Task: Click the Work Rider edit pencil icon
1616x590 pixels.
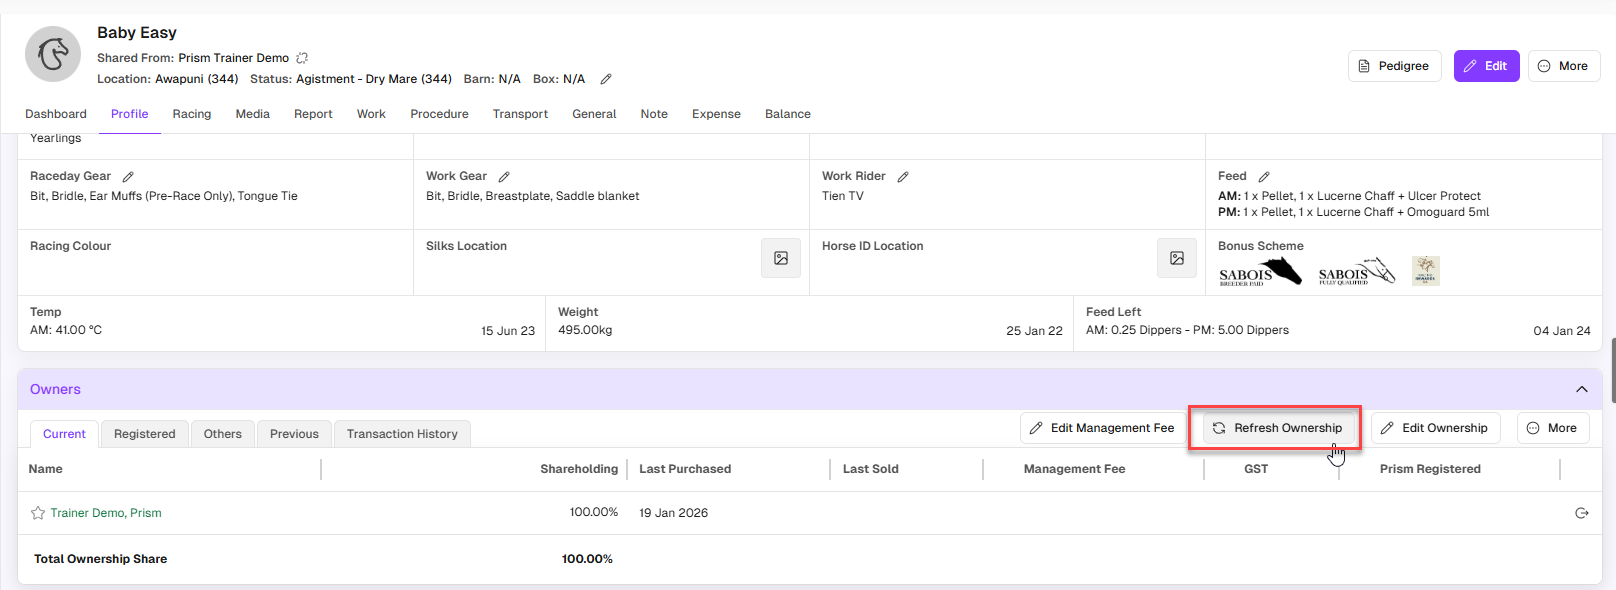Action: pyautogui.click(x=903, y=177)
